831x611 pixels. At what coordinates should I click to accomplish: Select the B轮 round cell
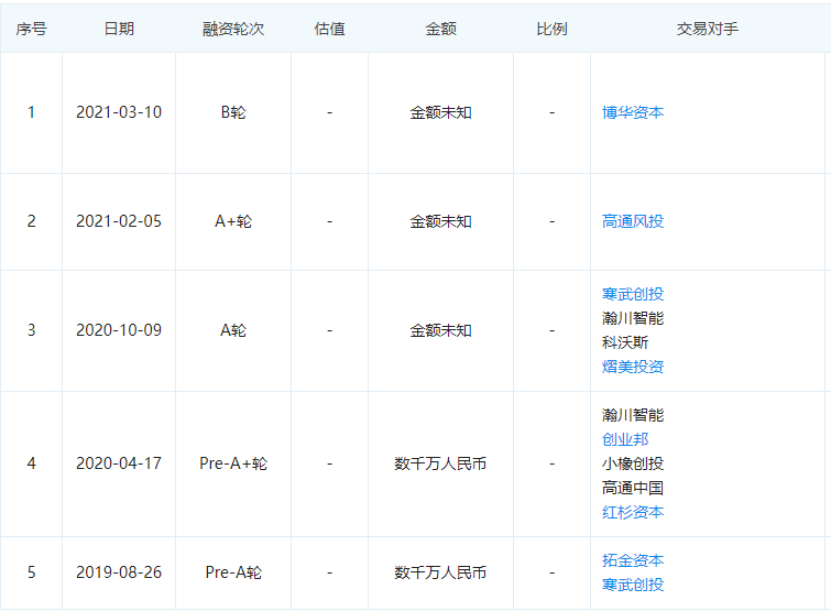pos(233,112)
